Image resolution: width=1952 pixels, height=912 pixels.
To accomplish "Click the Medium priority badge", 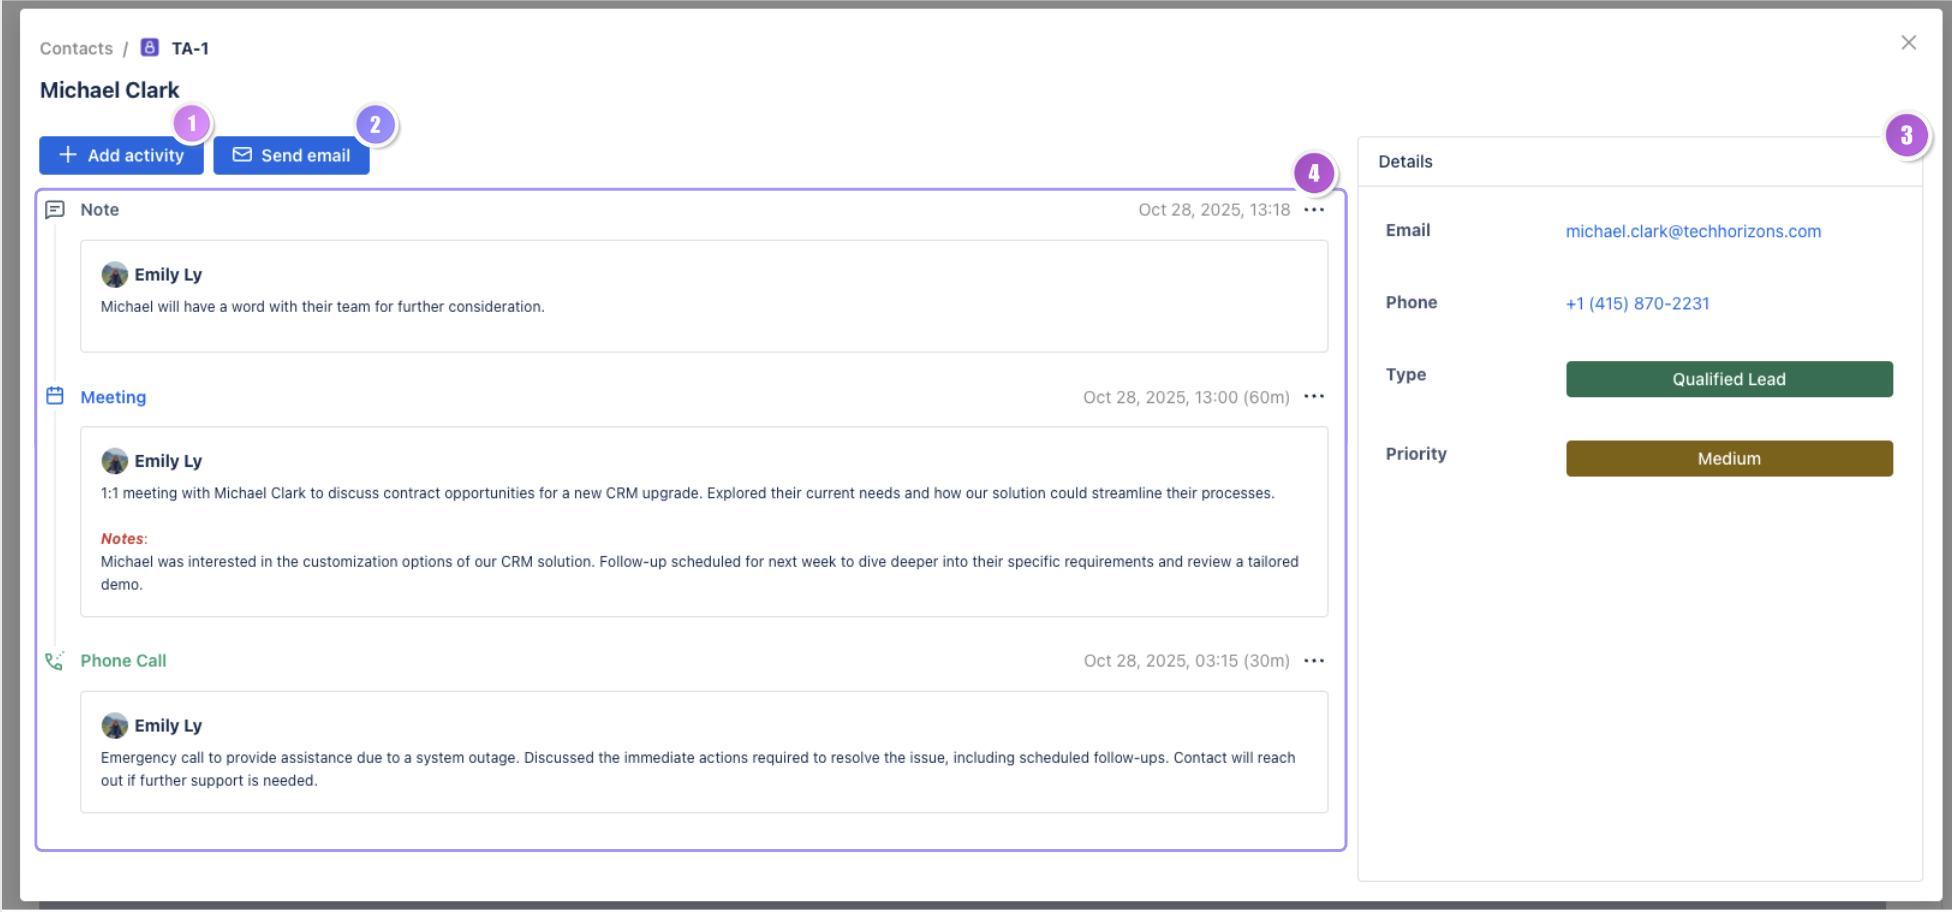I will 1728,459.
